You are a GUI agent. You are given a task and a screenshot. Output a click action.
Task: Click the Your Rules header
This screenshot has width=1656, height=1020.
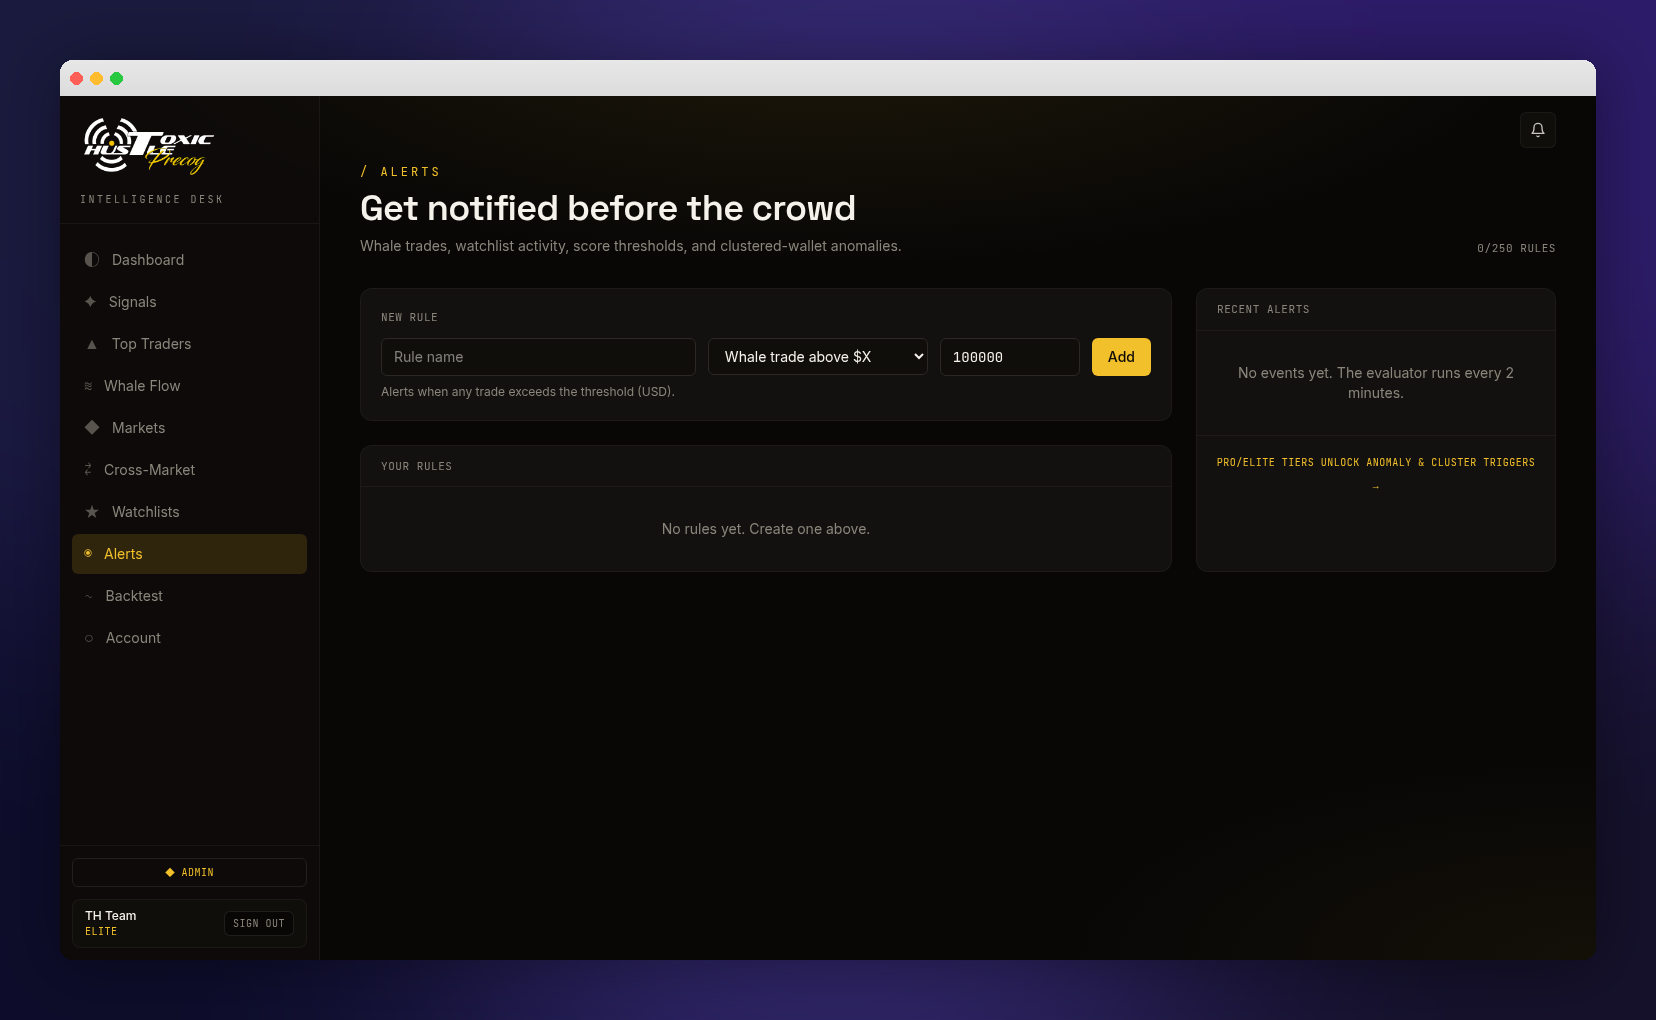tap(416, 466)
